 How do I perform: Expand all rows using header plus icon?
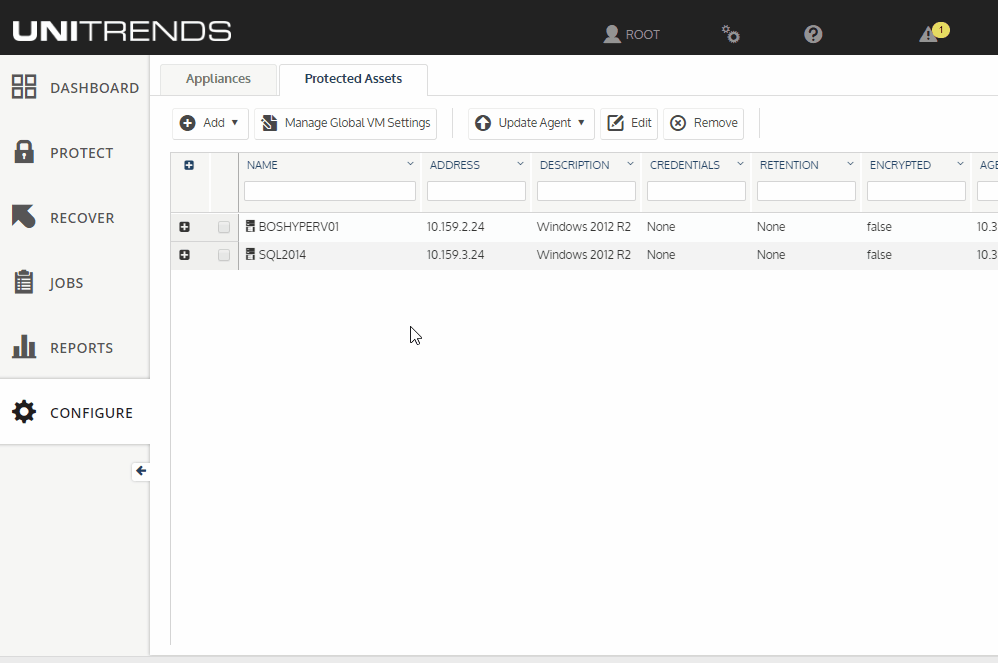(x=189, y=165)
